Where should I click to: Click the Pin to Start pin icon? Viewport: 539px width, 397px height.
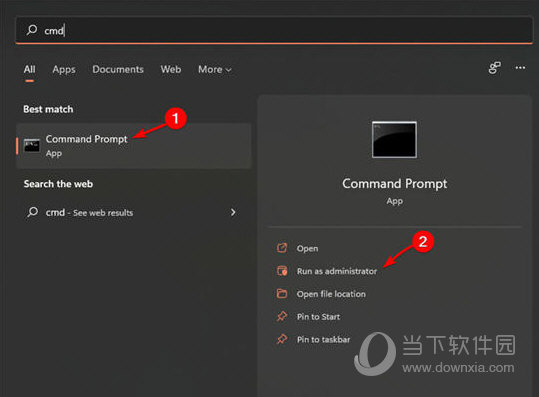(x=282, y=316)
